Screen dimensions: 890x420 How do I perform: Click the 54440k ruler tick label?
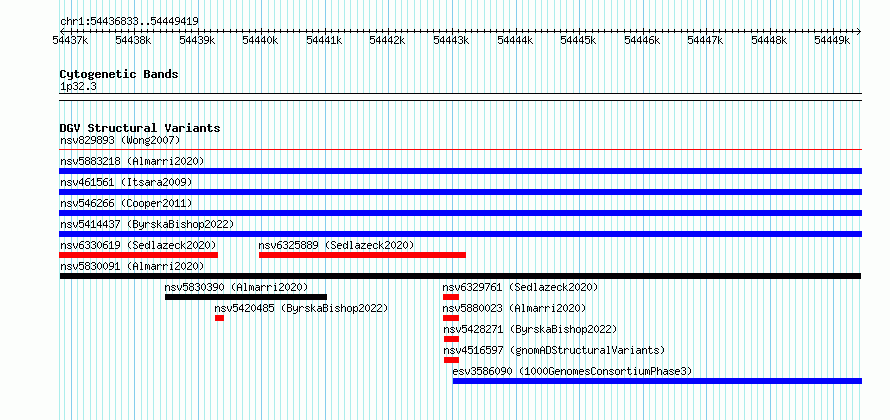click(x=261, y=40)
